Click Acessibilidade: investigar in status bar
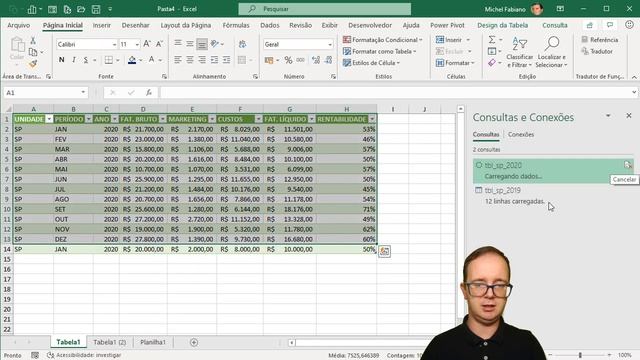 click(84, 356)
